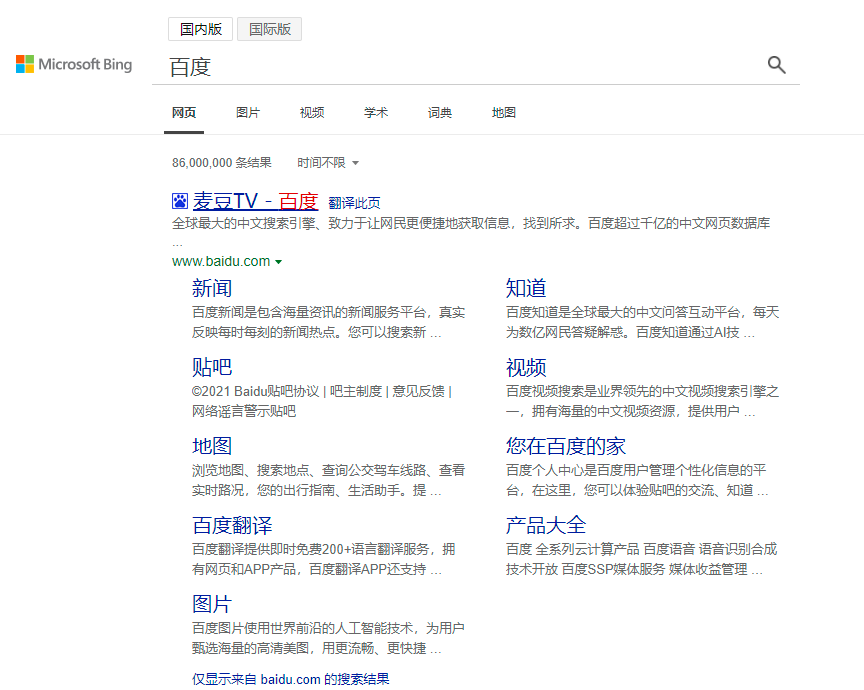Open the 图片 sitelink under Baidu result

[x=212, y=604]
